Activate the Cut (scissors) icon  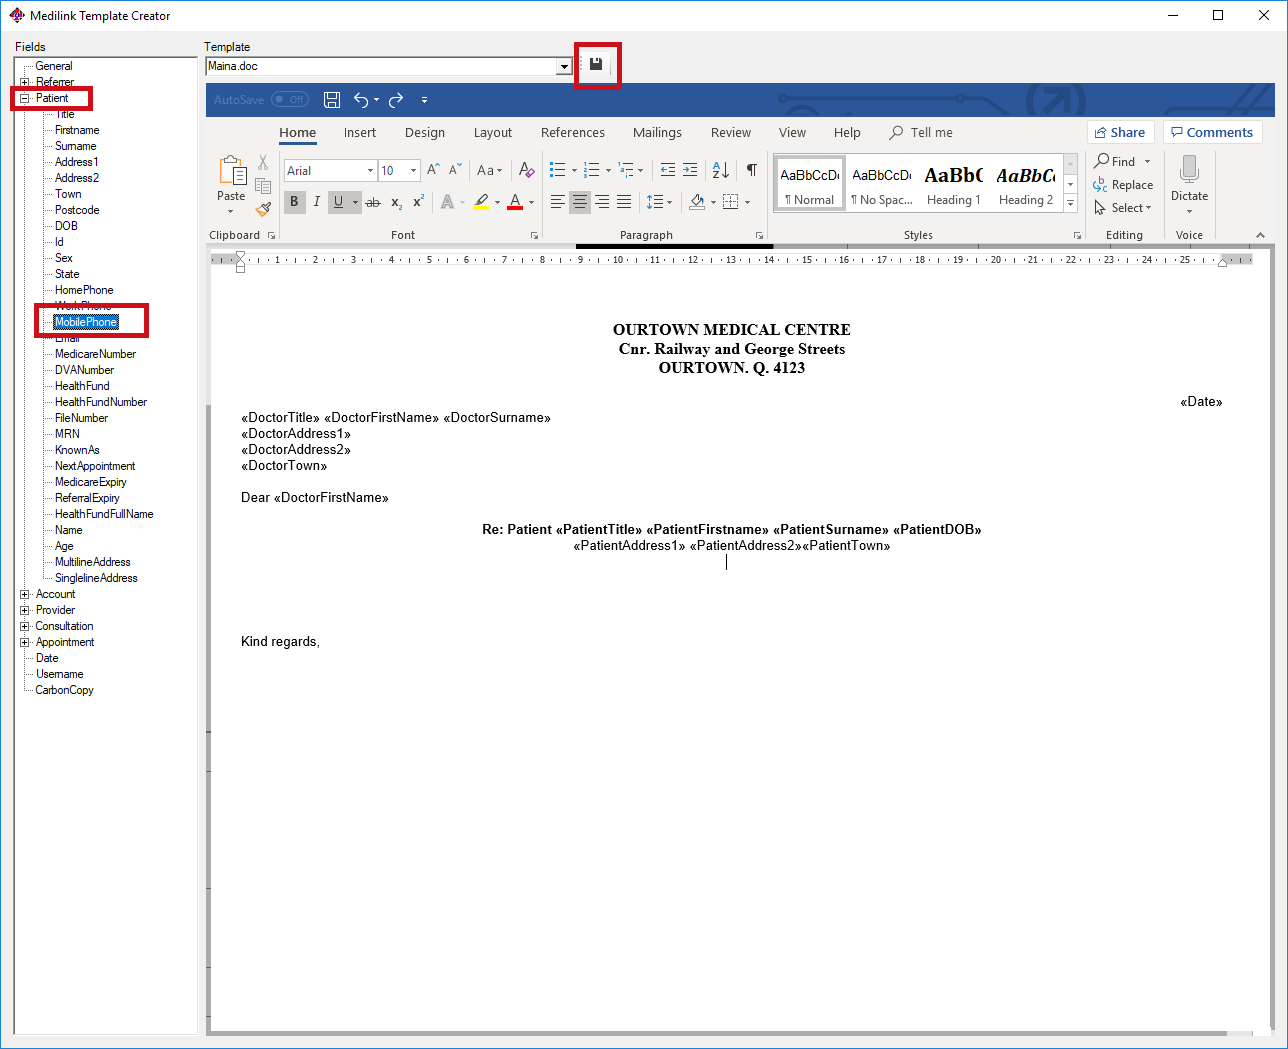pyautogui.click(x=263, y=162)
